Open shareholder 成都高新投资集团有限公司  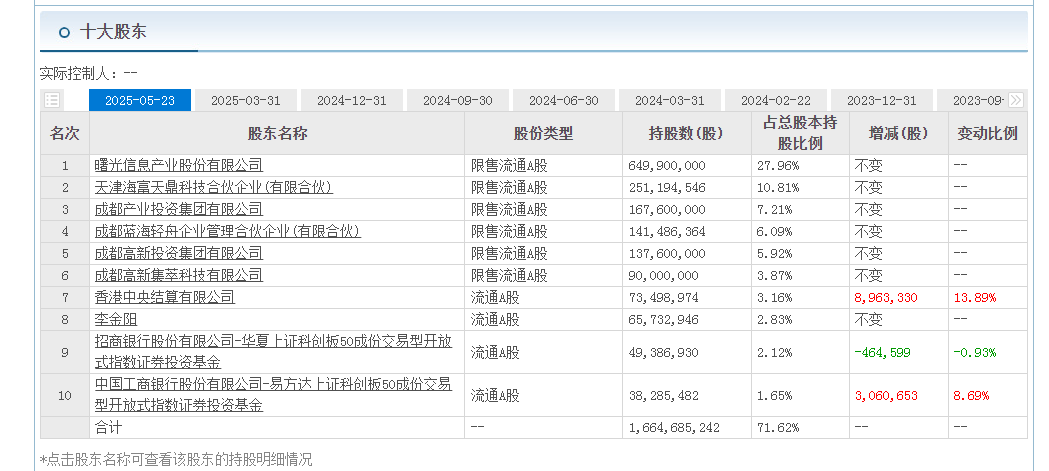click(x=179, y=254)
